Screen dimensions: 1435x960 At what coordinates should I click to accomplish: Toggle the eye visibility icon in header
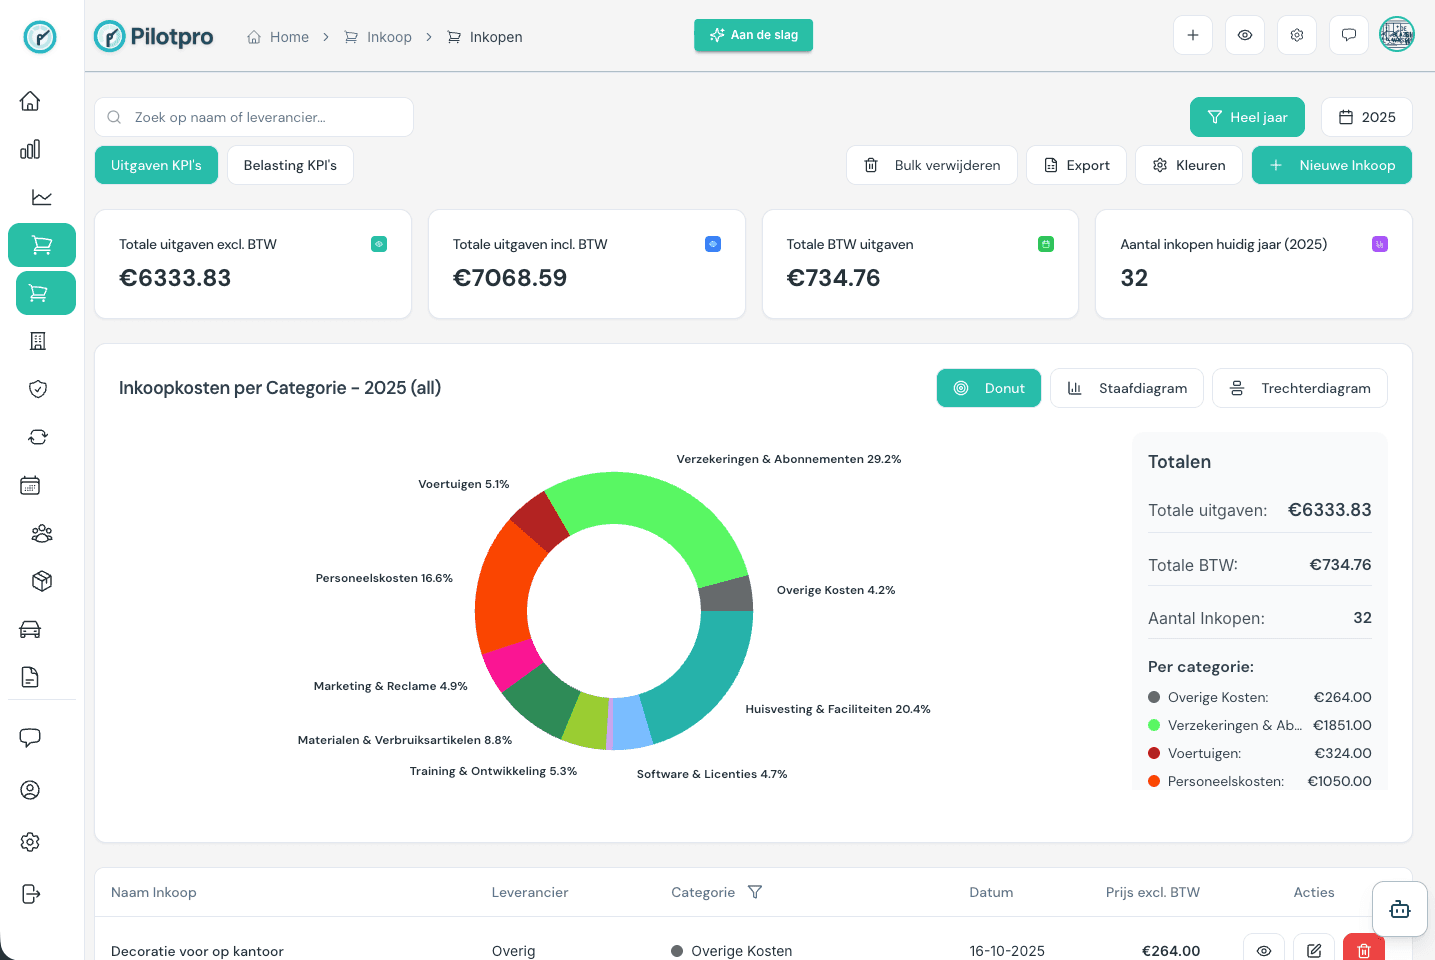1245,35
